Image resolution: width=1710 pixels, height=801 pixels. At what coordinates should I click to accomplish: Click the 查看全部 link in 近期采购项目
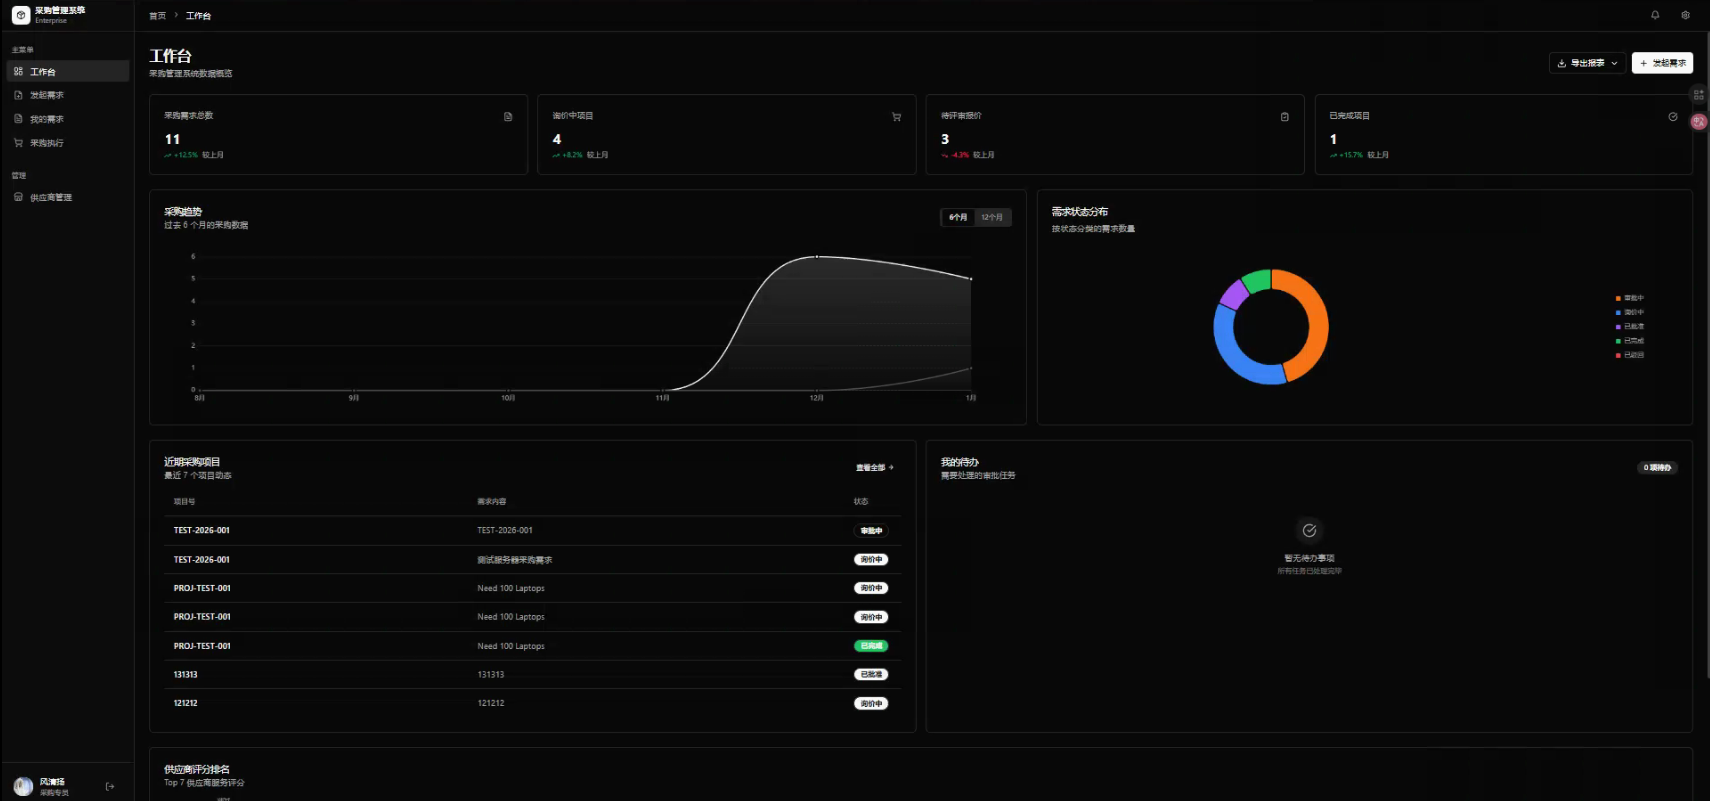[x=875, y=468]
